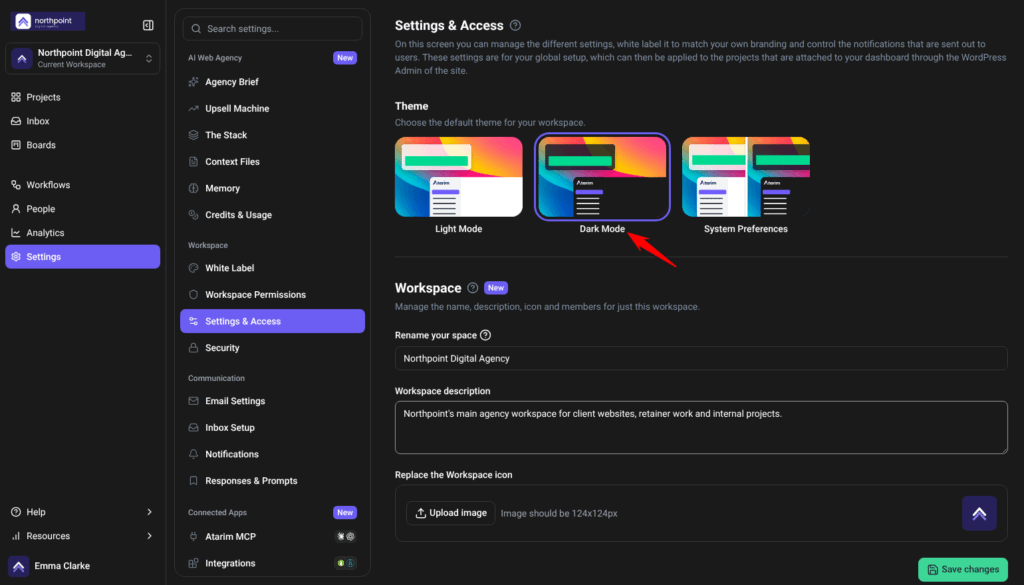Open Inbox Setup page
Screen dimensions: 1024x585
point(272,428)
